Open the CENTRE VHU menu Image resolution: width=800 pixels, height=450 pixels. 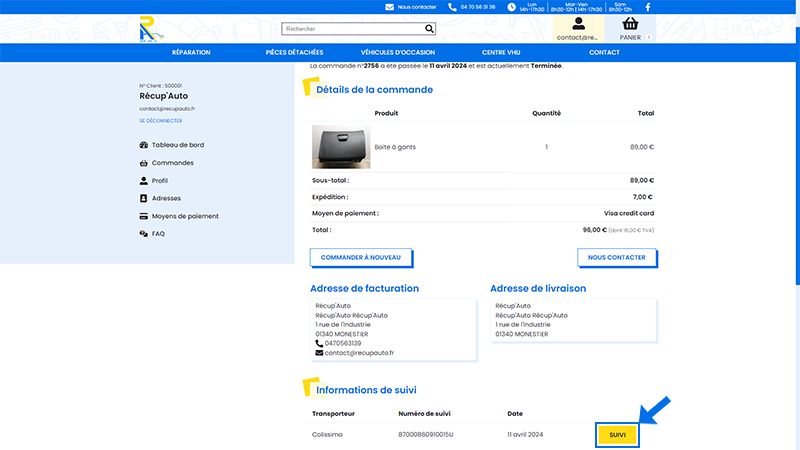click(501, 53)
